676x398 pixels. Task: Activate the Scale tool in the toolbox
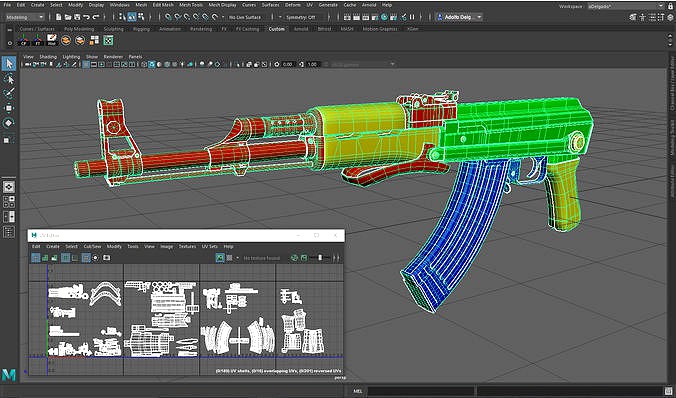tap(9, 140)
